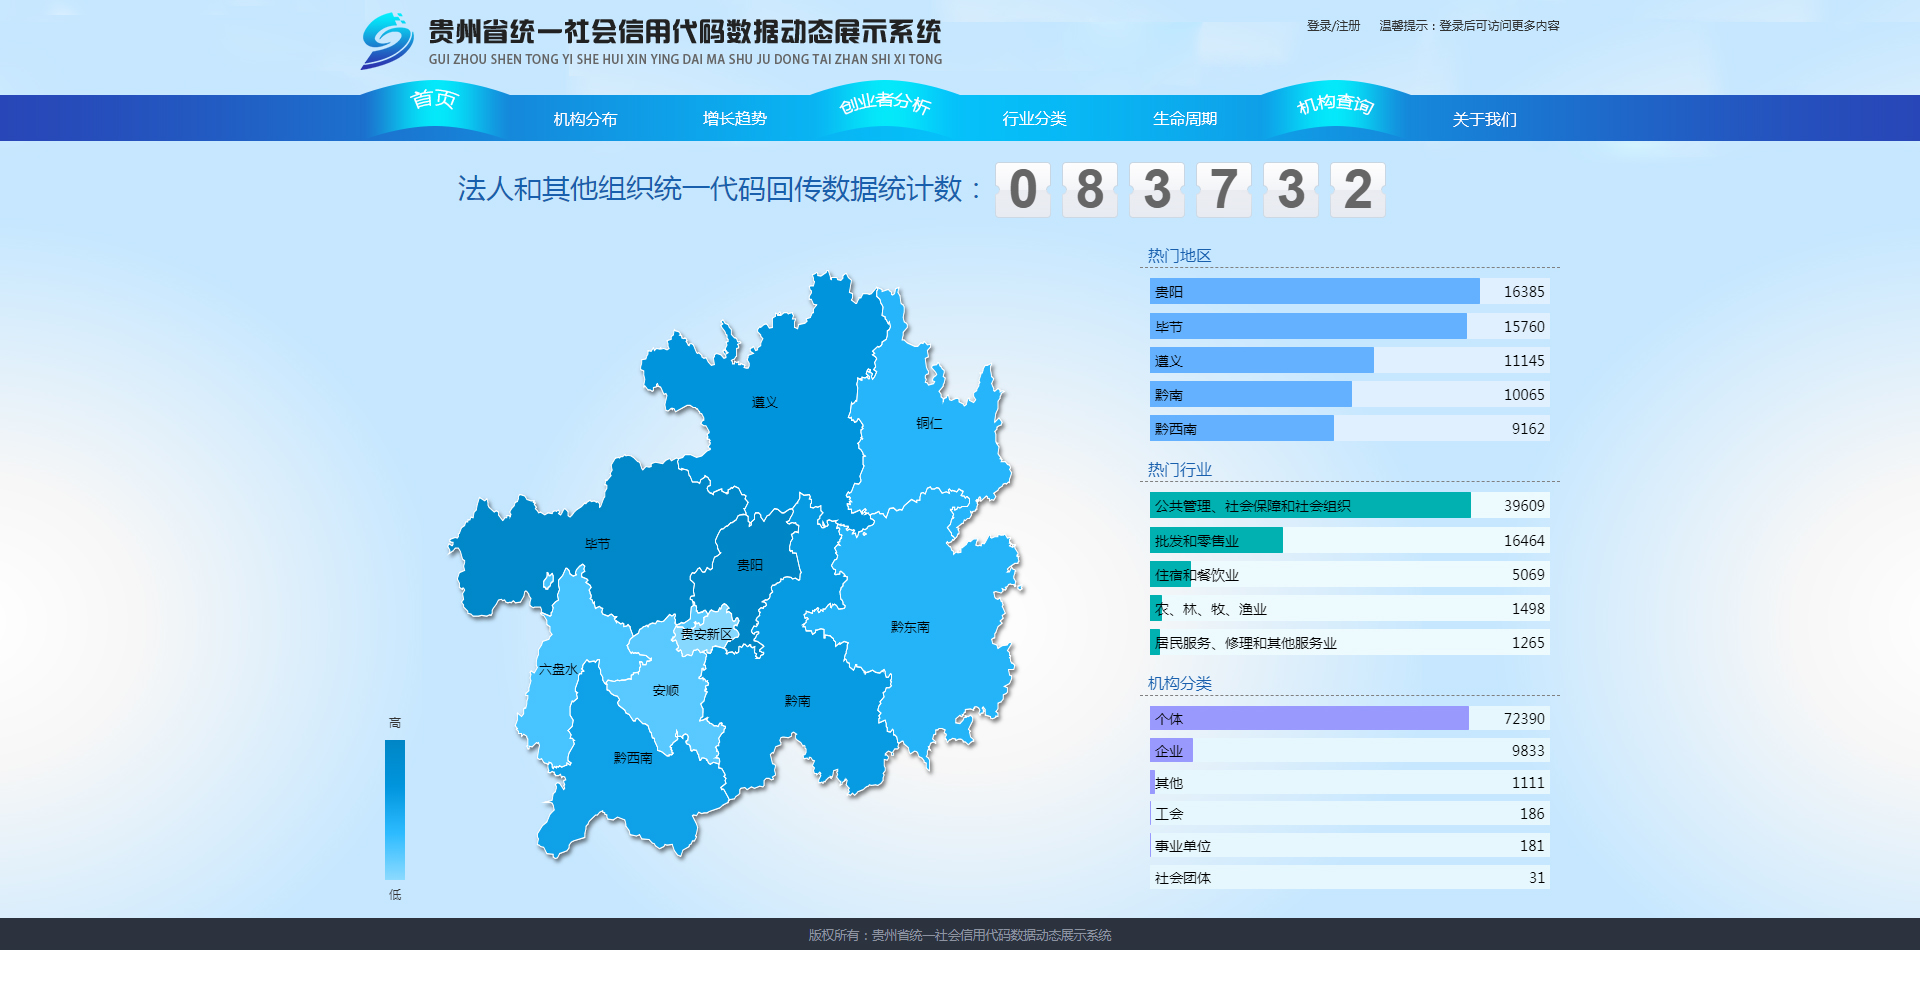Open the 首页 home tab

point(434,100)
